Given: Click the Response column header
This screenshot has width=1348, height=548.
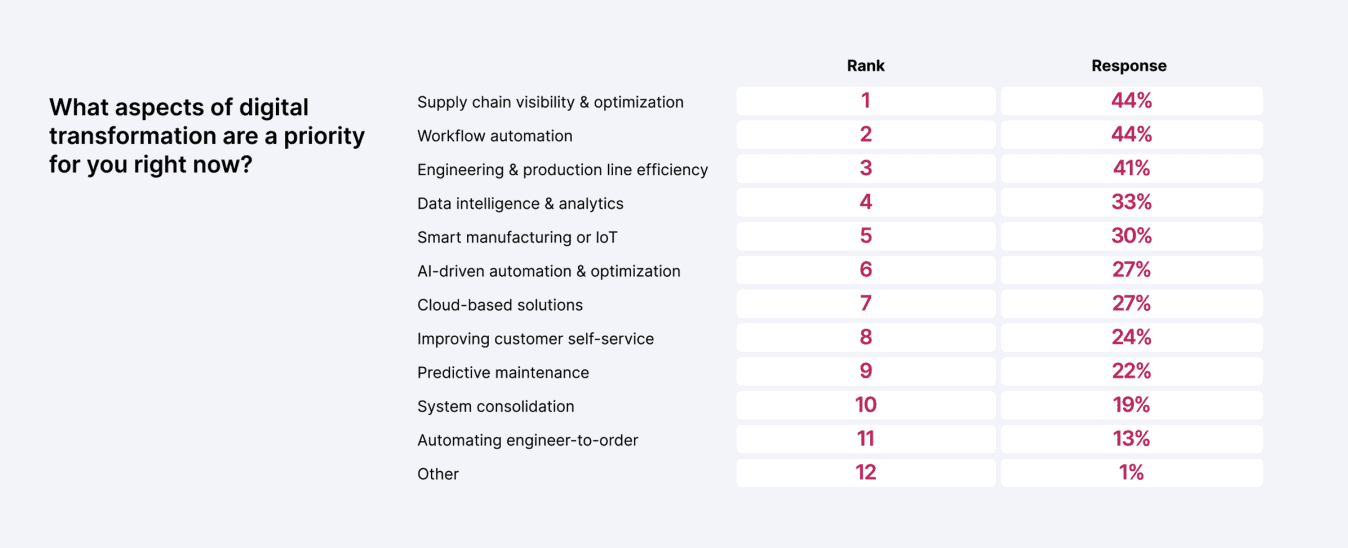Looking at the screenshot, I should click(x=1129, y=66).
